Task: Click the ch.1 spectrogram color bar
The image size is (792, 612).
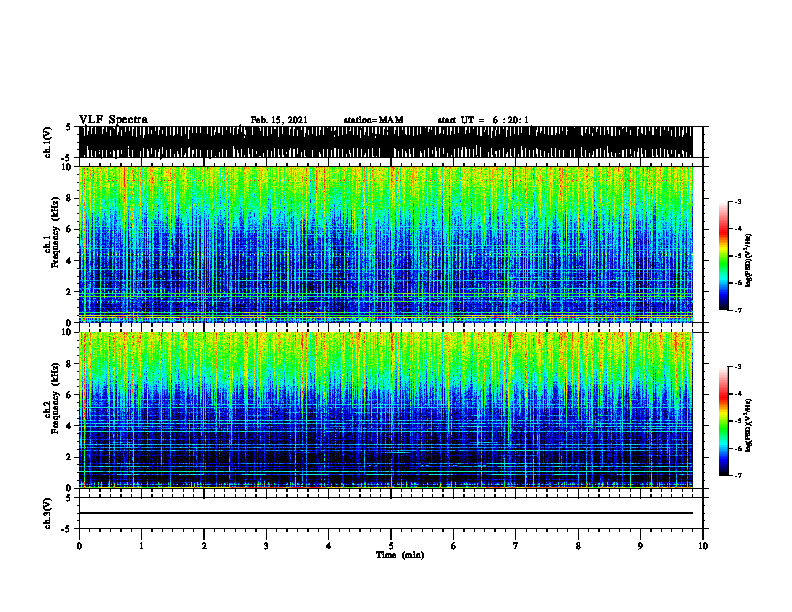Action: pyautogui.click(x=724, y=256)
